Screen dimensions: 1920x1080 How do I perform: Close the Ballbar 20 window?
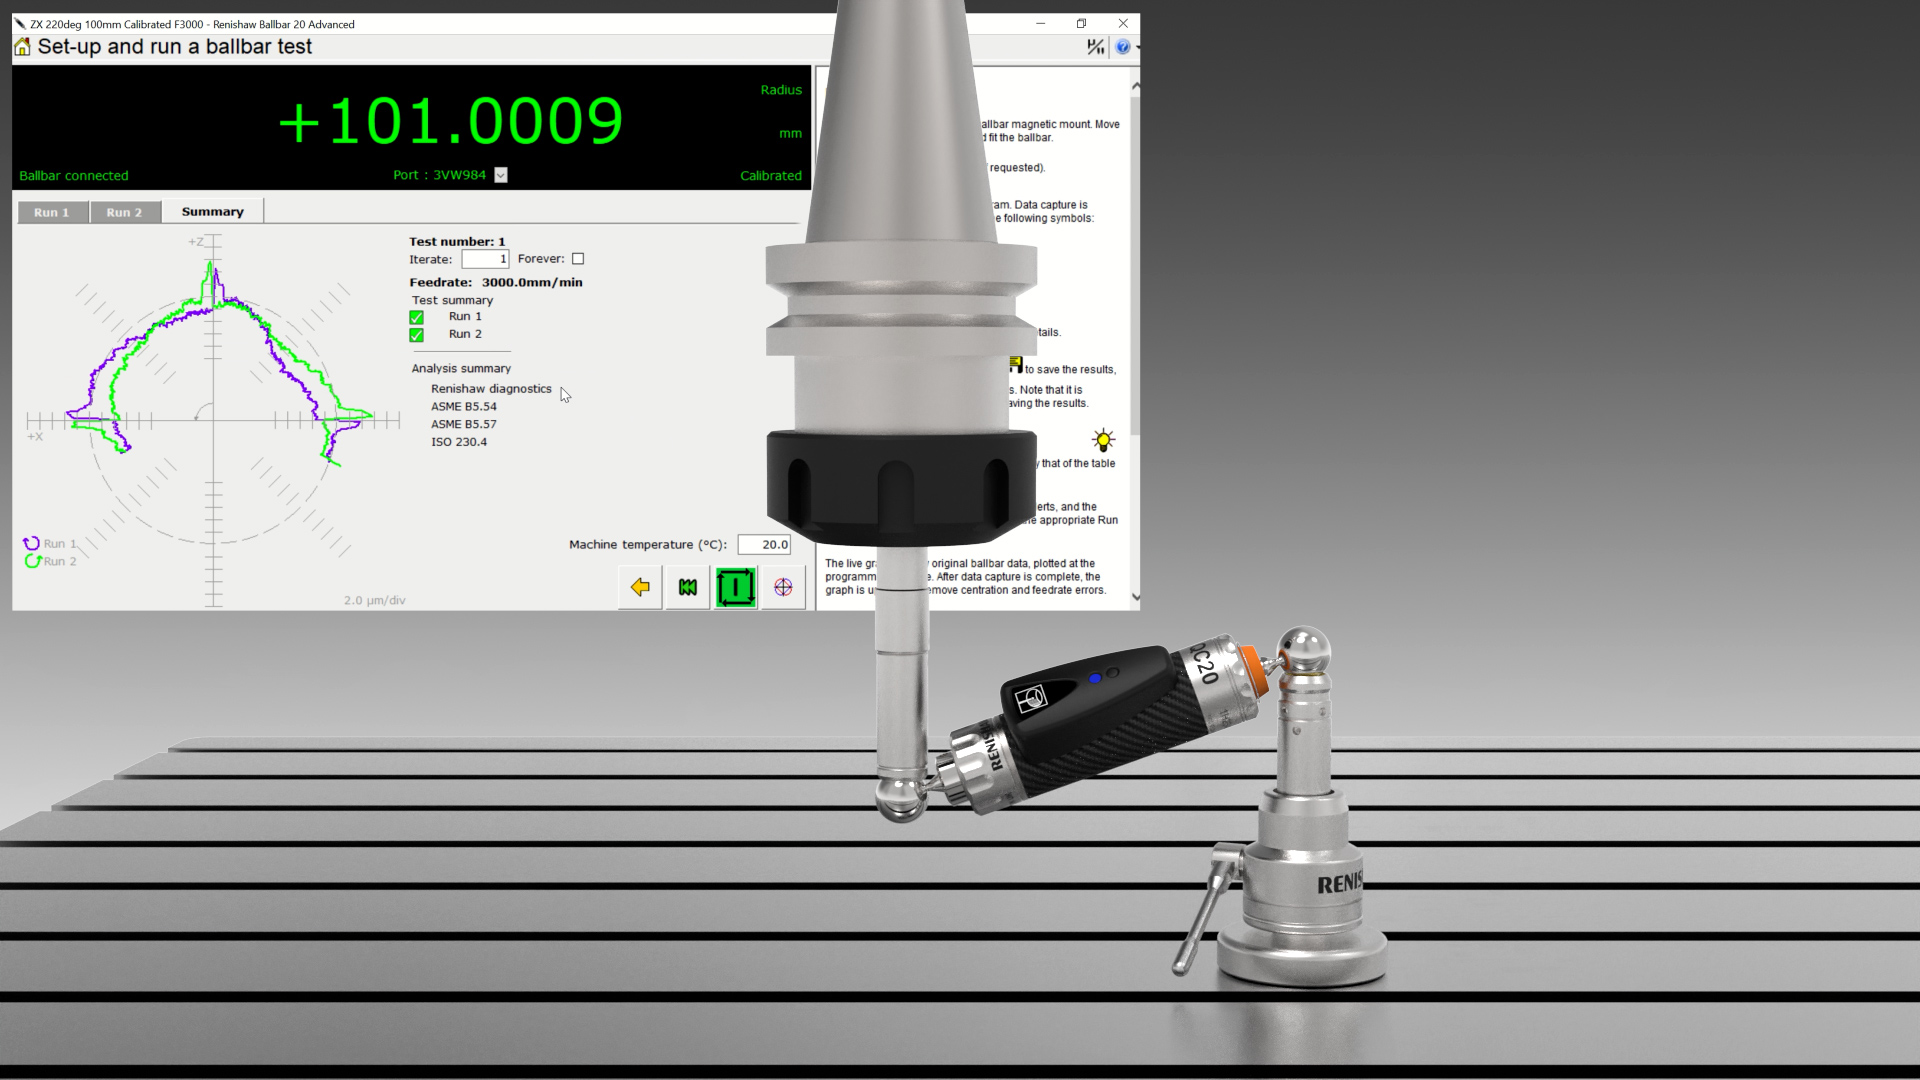[1123, 24]
